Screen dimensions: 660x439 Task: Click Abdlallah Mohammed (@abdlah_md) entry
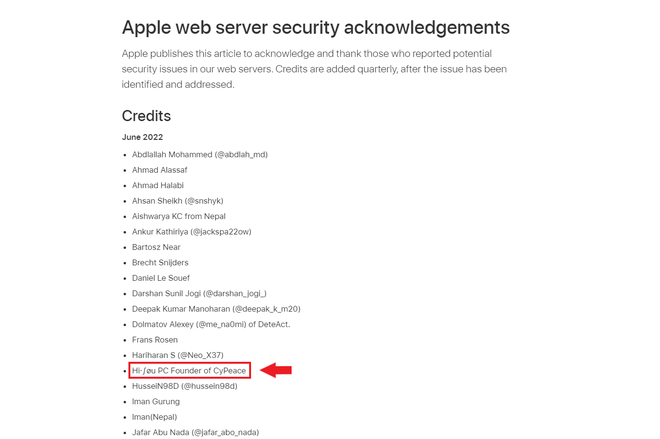coord(200,154)
